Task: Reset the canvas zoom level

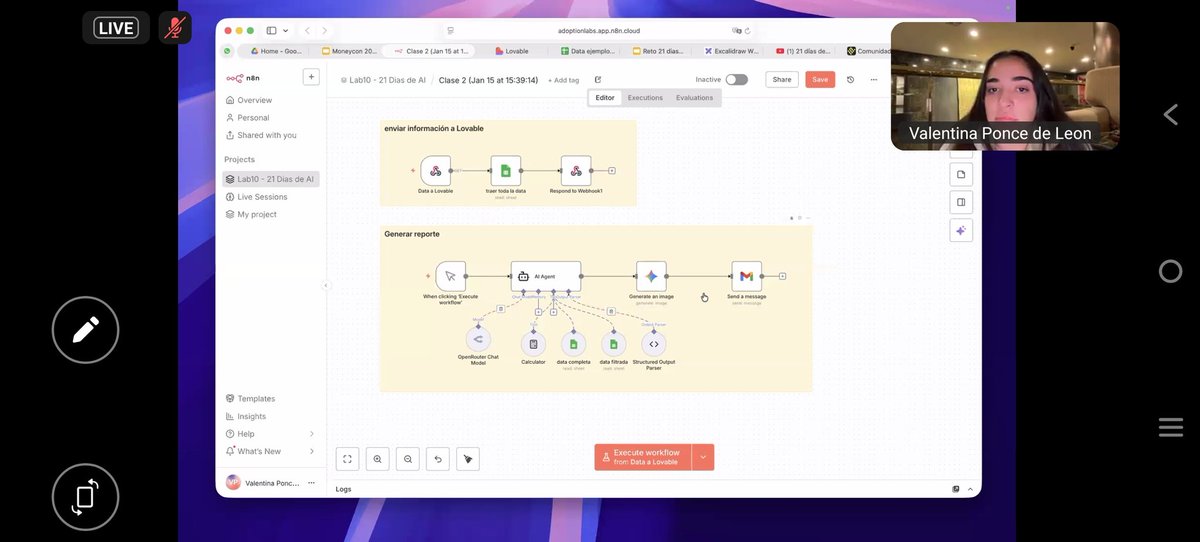Action: [x=438, y=459]
